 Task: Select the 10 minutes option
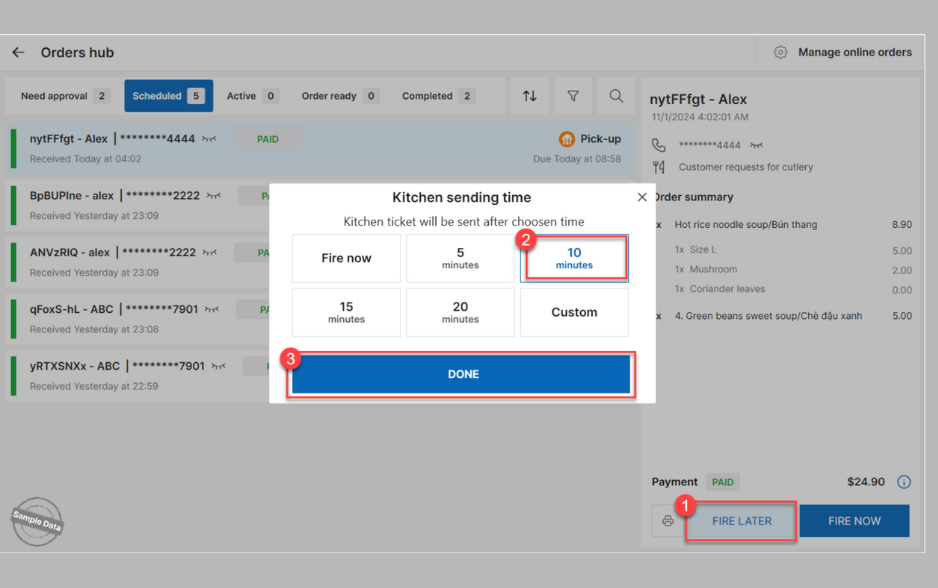coord(574,259)
